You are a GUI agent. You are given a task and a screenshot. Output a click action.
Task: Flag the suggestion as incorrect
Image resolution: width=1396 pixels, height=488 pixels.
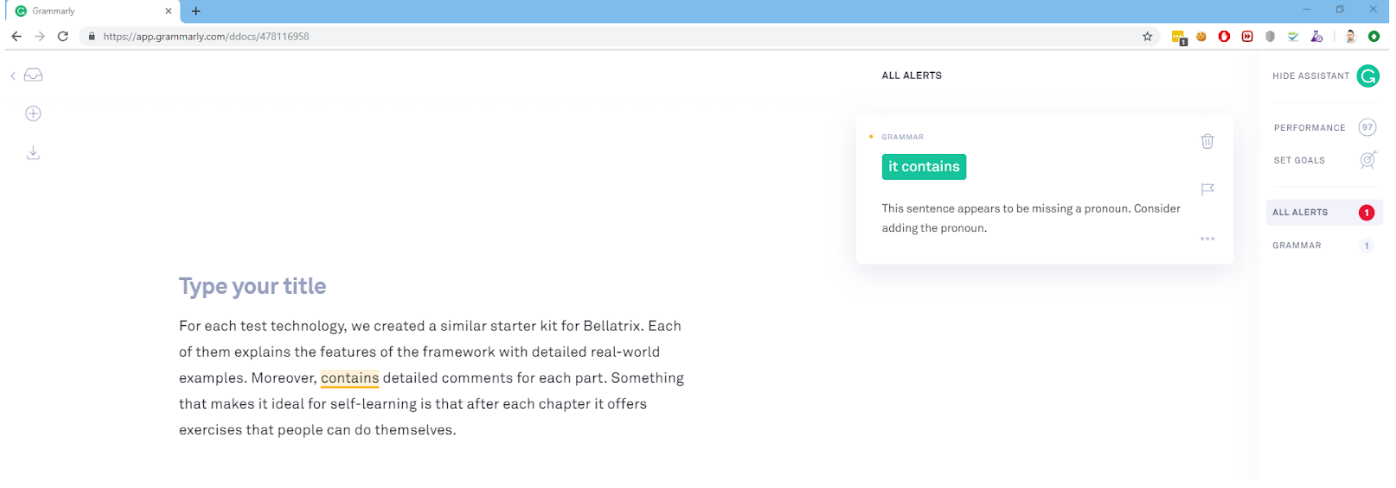coord(1207,189)
